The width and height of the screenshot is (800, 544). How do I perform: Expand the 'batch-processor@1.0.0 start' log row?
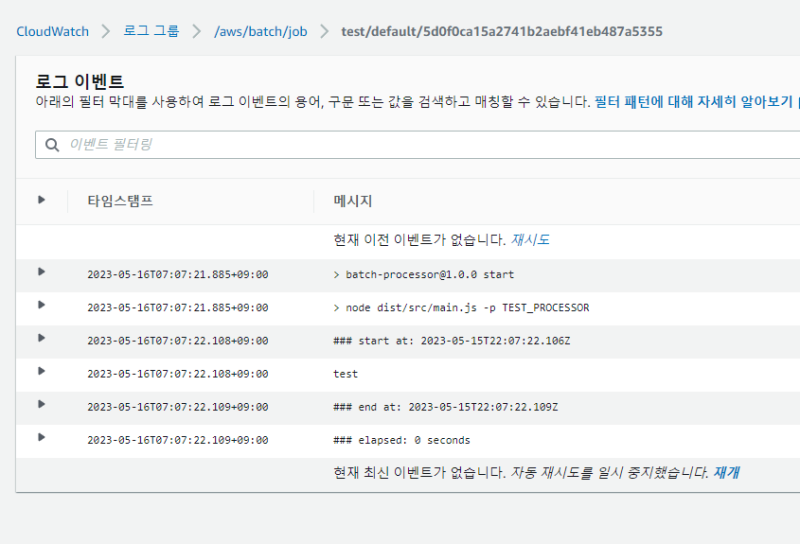point(41,272)
